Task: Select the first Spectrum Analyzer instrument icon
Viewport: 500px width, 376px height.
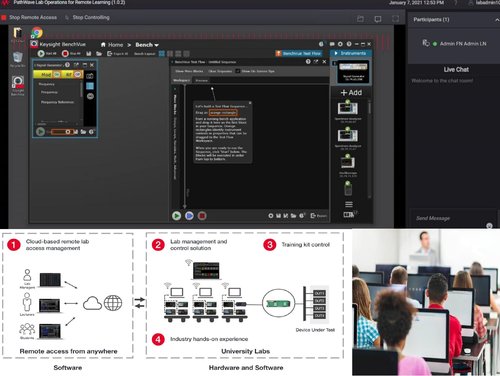Action: (x=348, y=109)
